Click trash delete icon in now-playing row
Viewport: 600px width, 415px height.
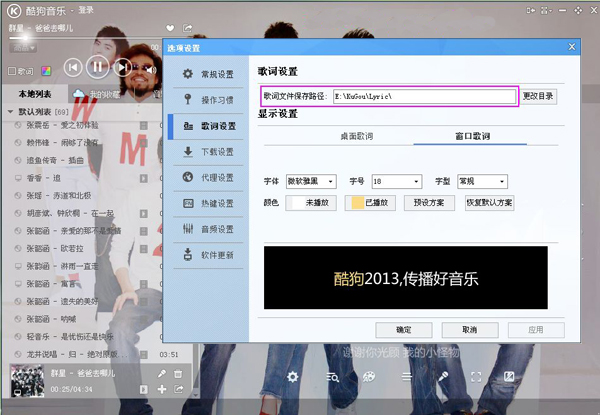click(x=178, y=374)
